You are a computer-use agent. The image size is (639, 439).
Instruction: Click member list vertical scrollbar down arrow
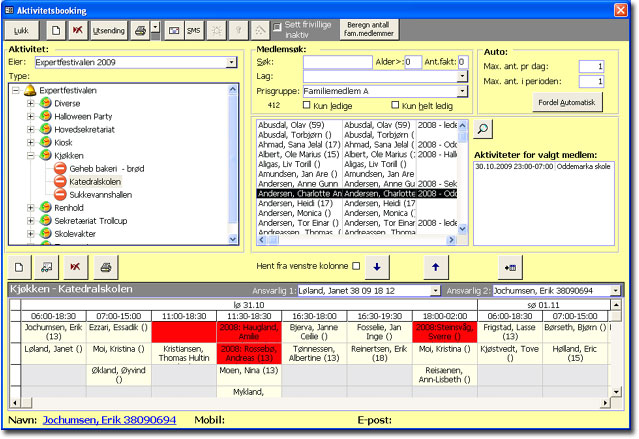[x=463, y=229]
